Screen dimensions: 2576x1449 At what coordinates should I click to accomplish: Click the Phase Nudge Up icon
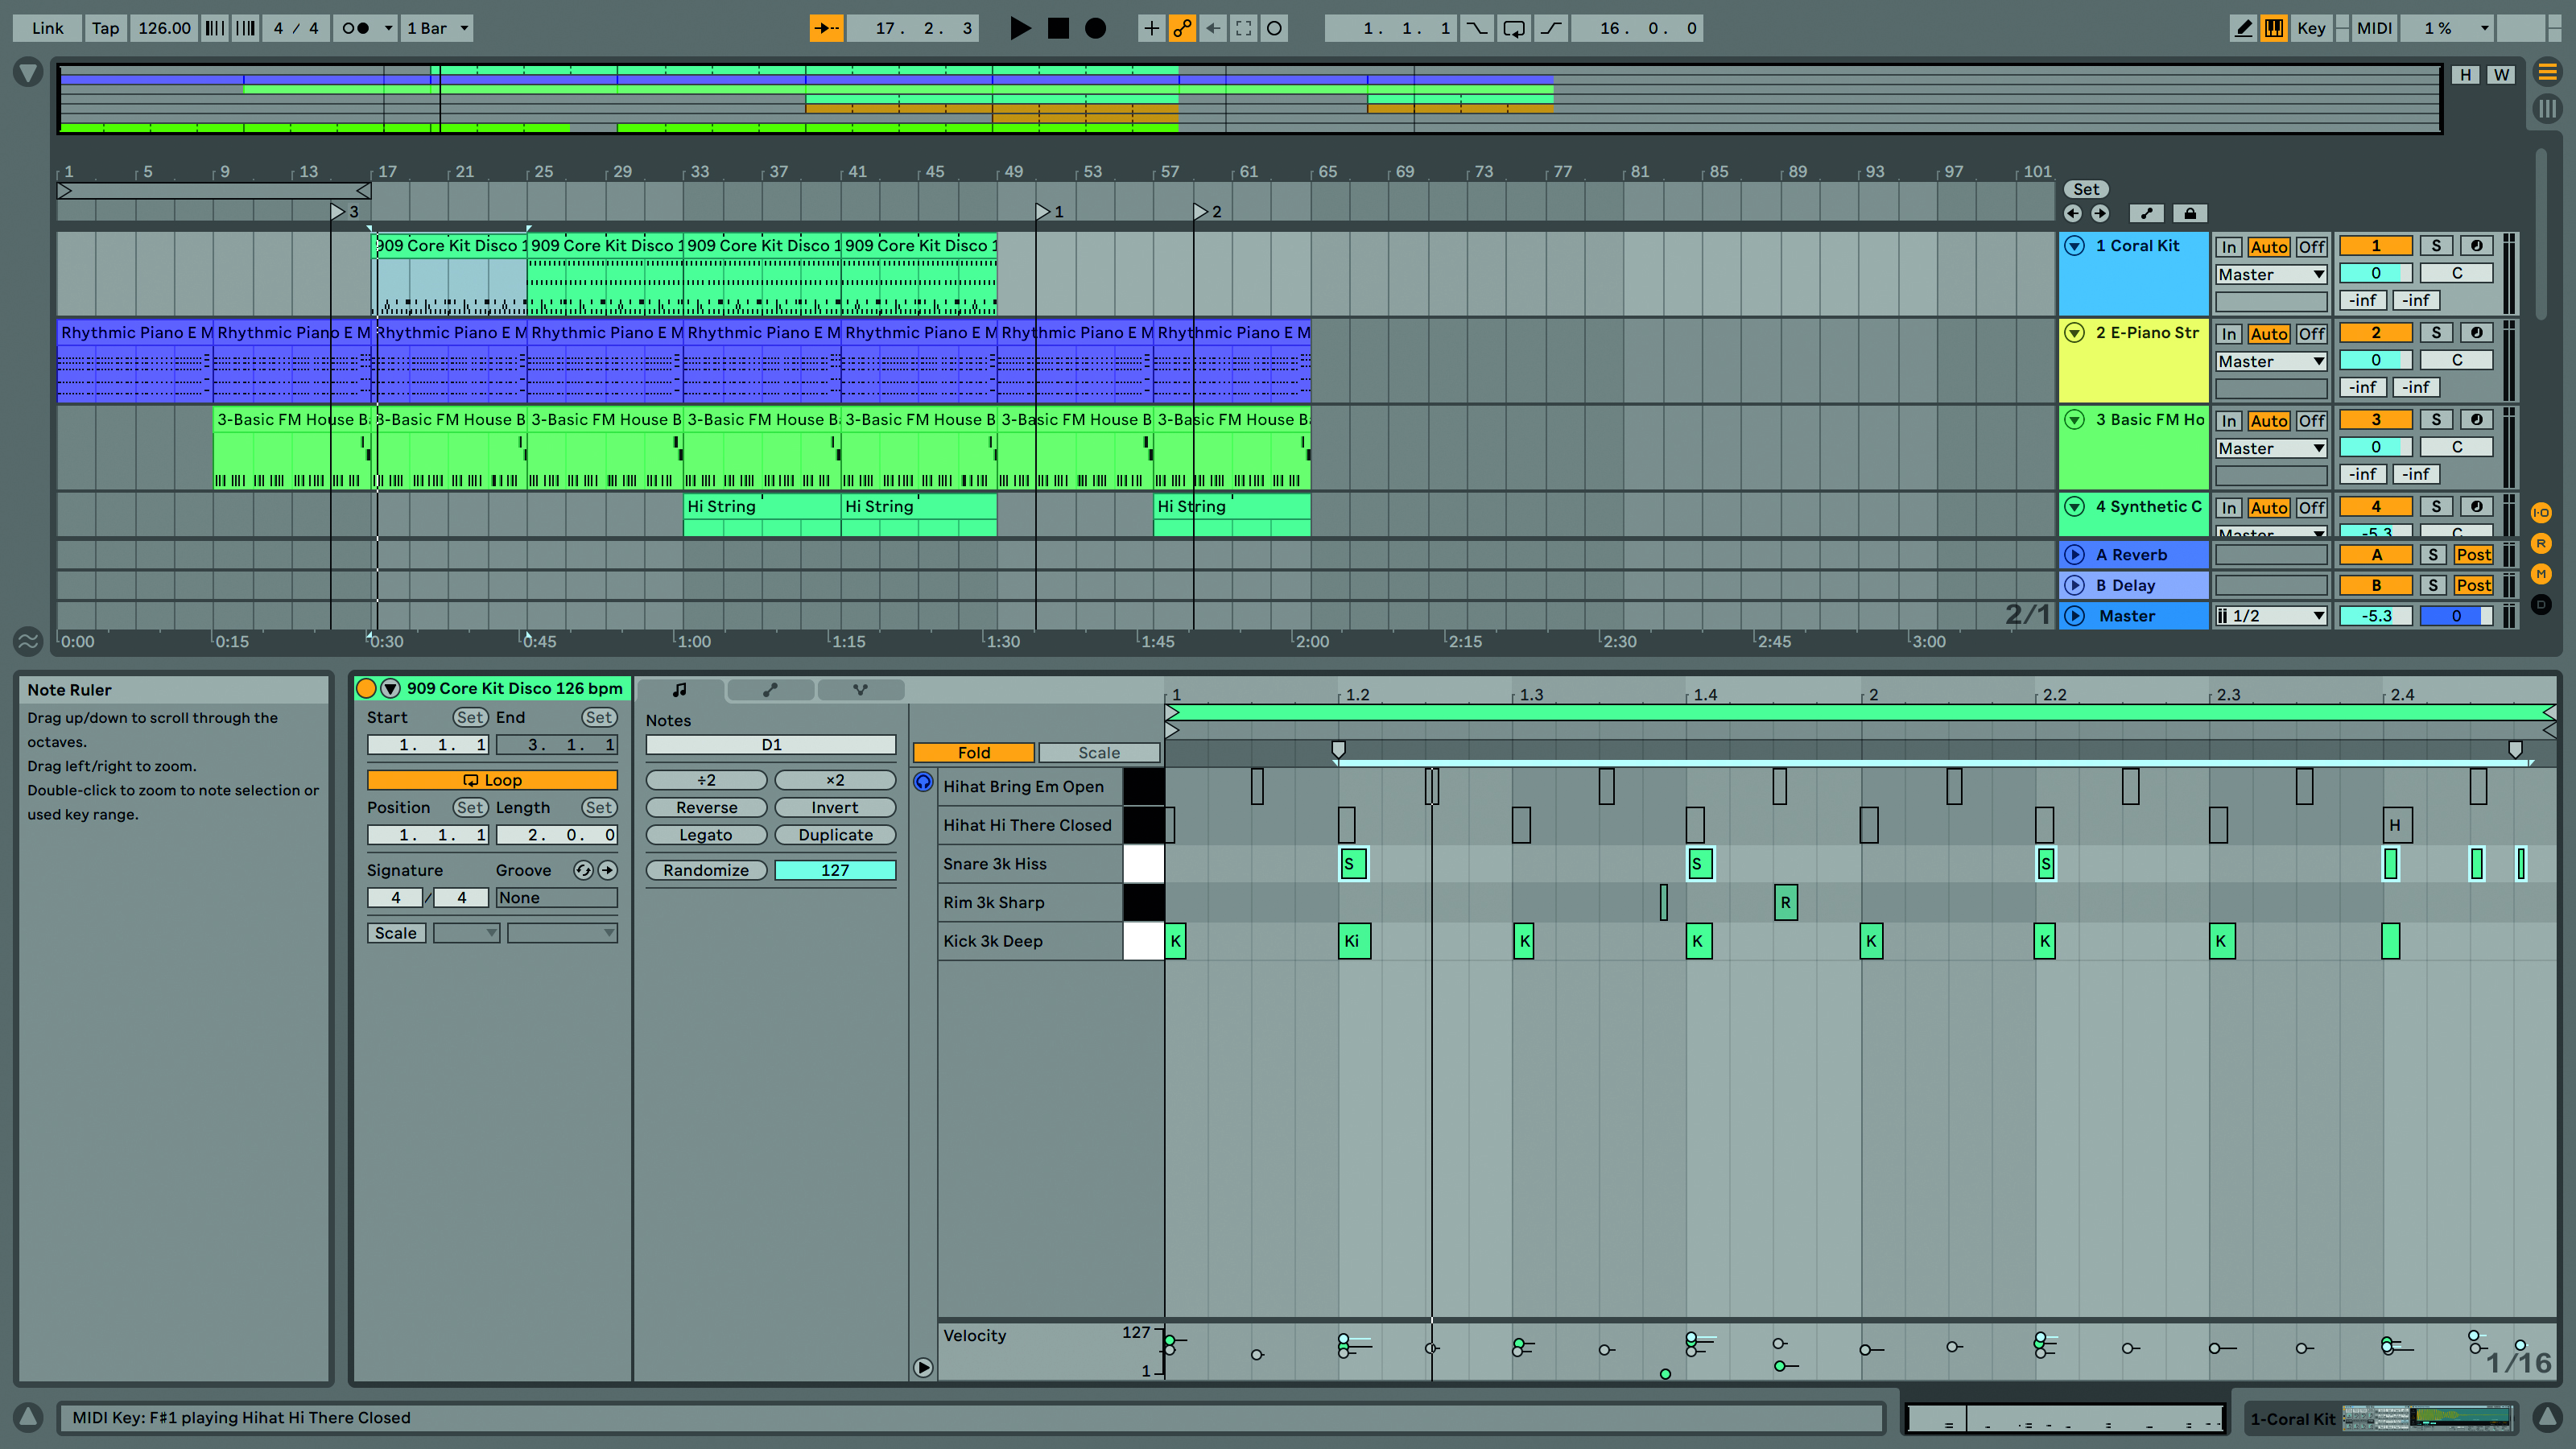[246, 28]
